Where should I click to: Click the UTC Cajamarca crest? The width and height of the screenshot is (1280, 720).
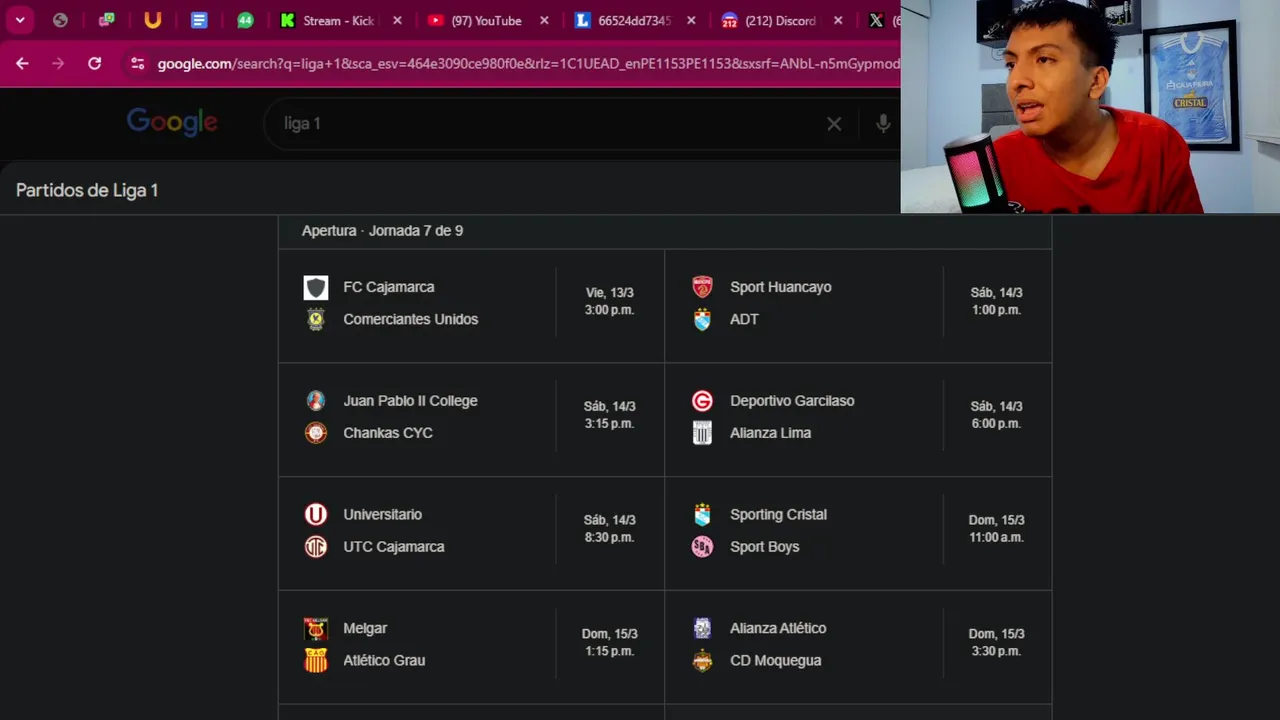(316, 547)
